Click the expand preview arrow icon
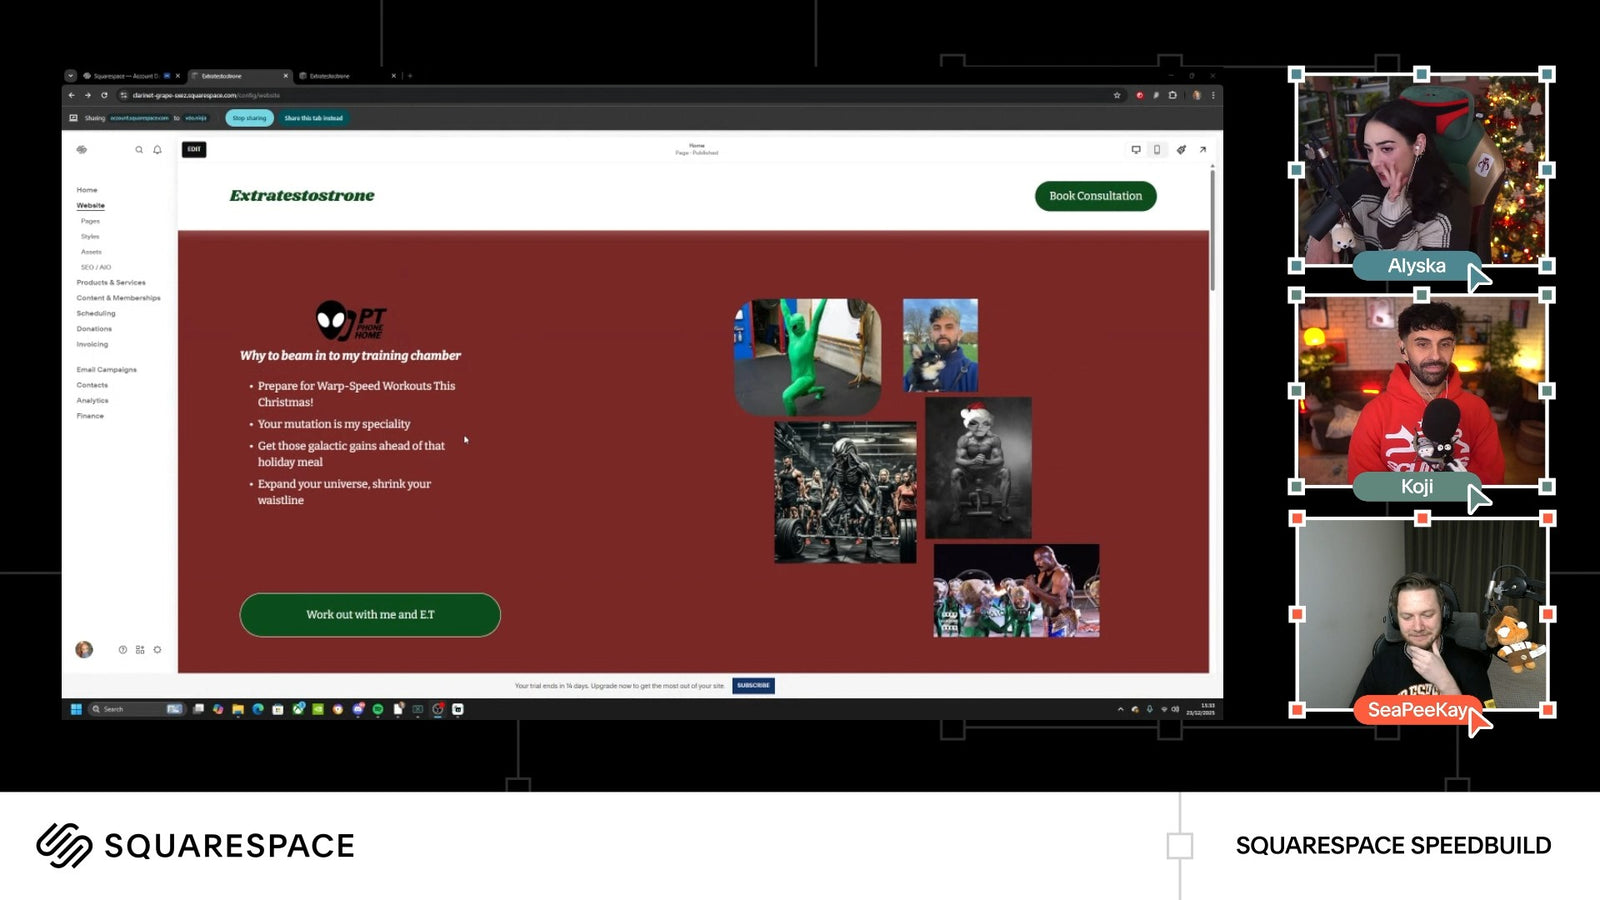The width and height of the screenshot is (1600, 900). [1203, 149]
